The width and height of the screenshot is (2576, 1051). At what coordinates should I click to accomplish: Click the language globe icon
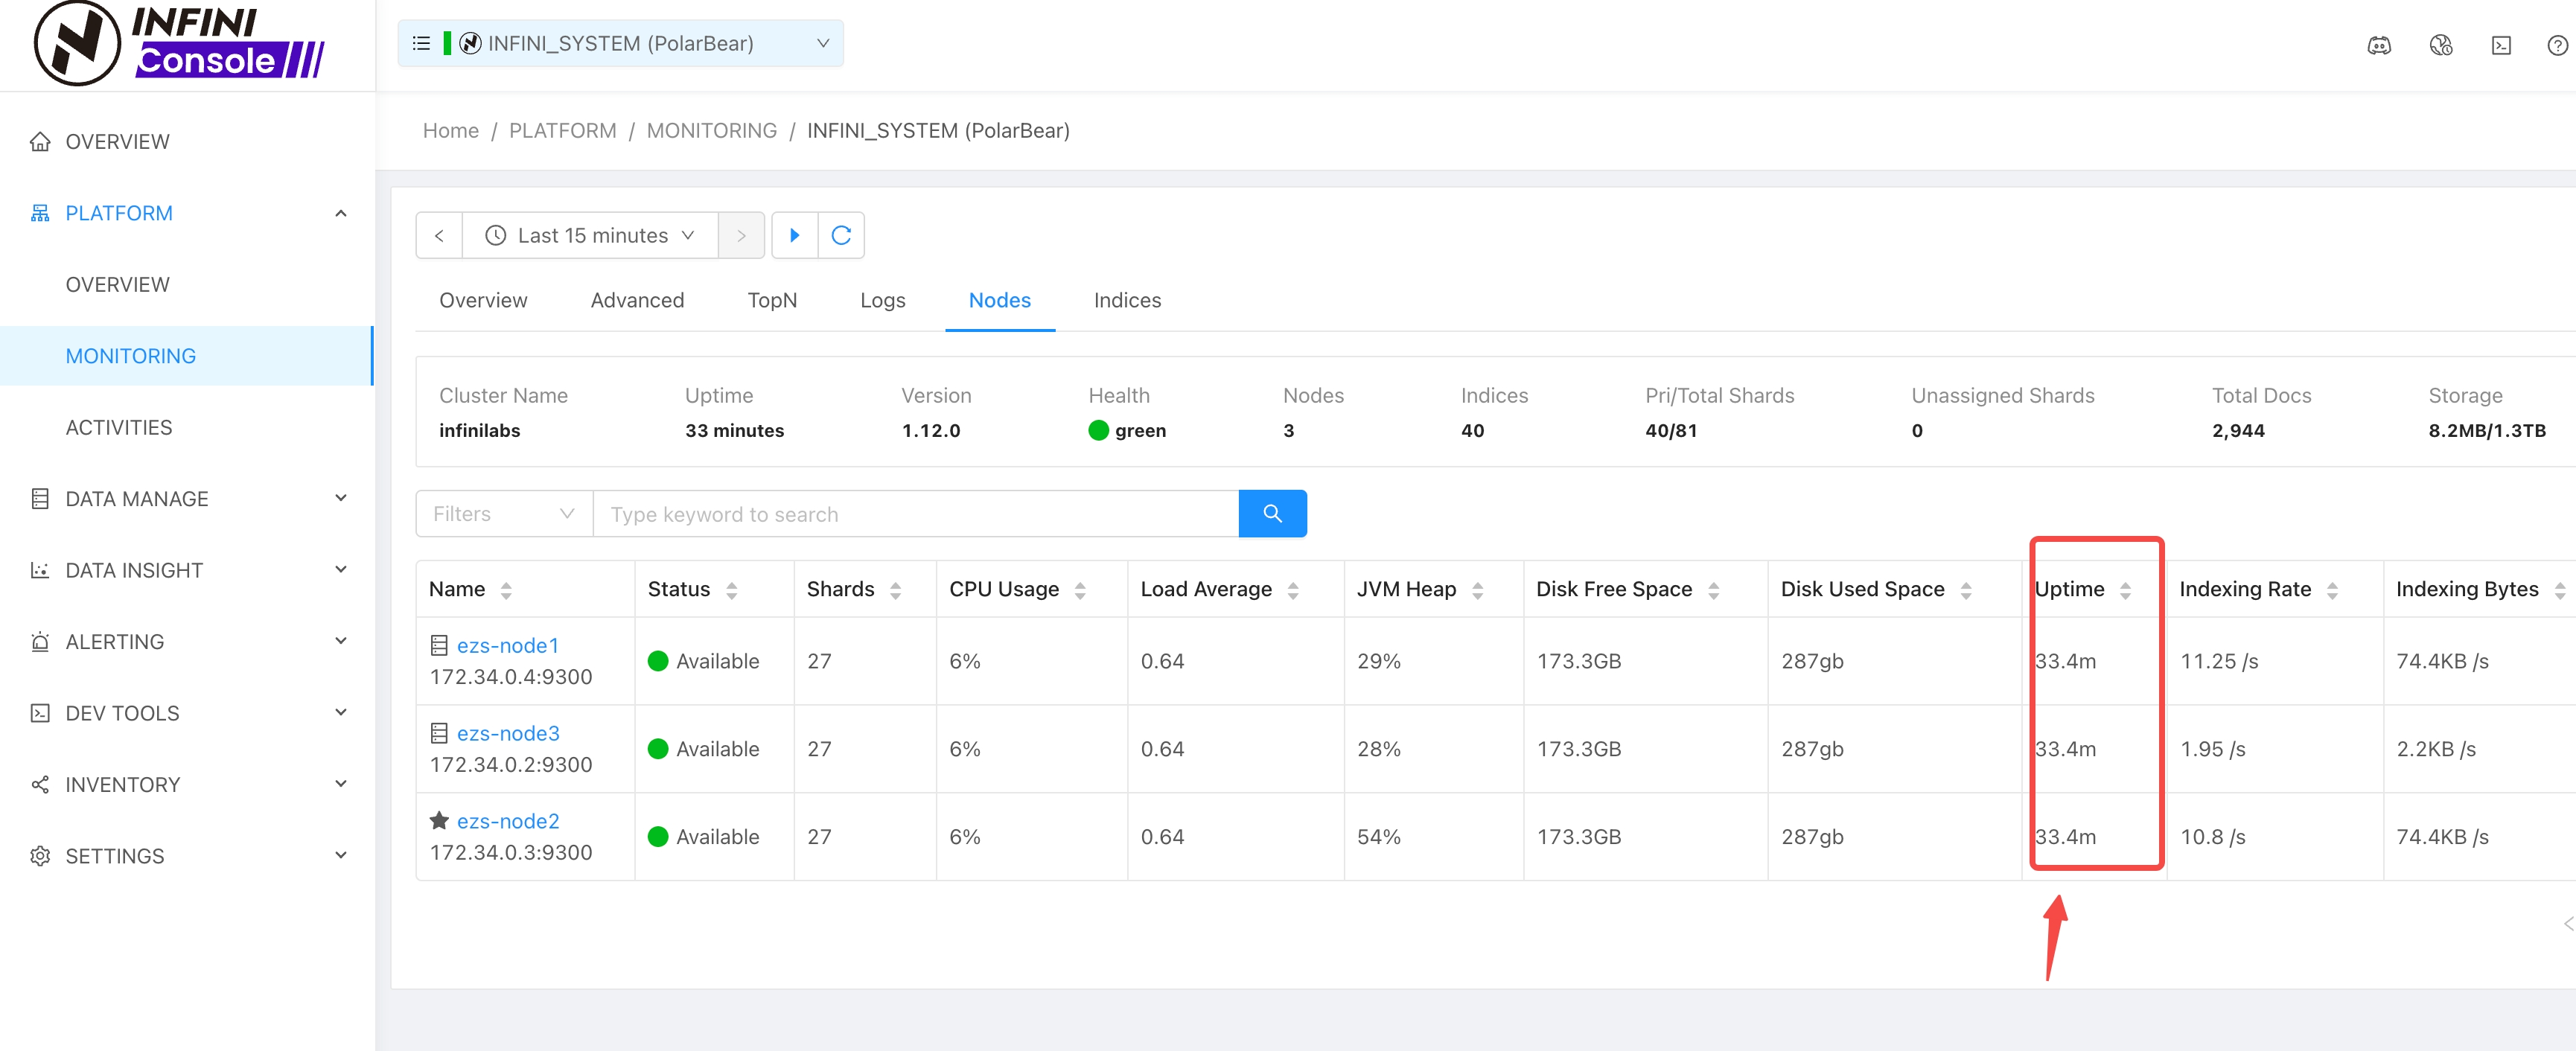tap(2440, 45)
